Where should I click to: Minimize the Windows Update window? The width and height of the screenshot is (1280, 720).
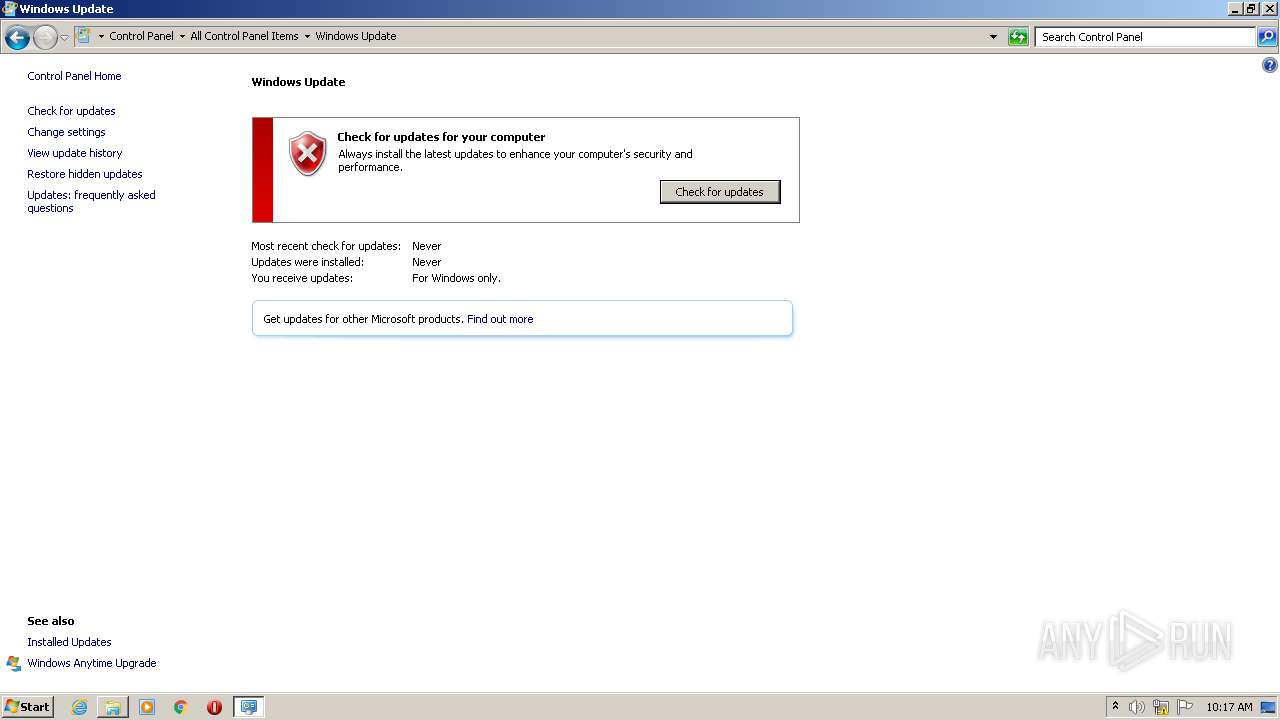click(x=1235, y=9)
